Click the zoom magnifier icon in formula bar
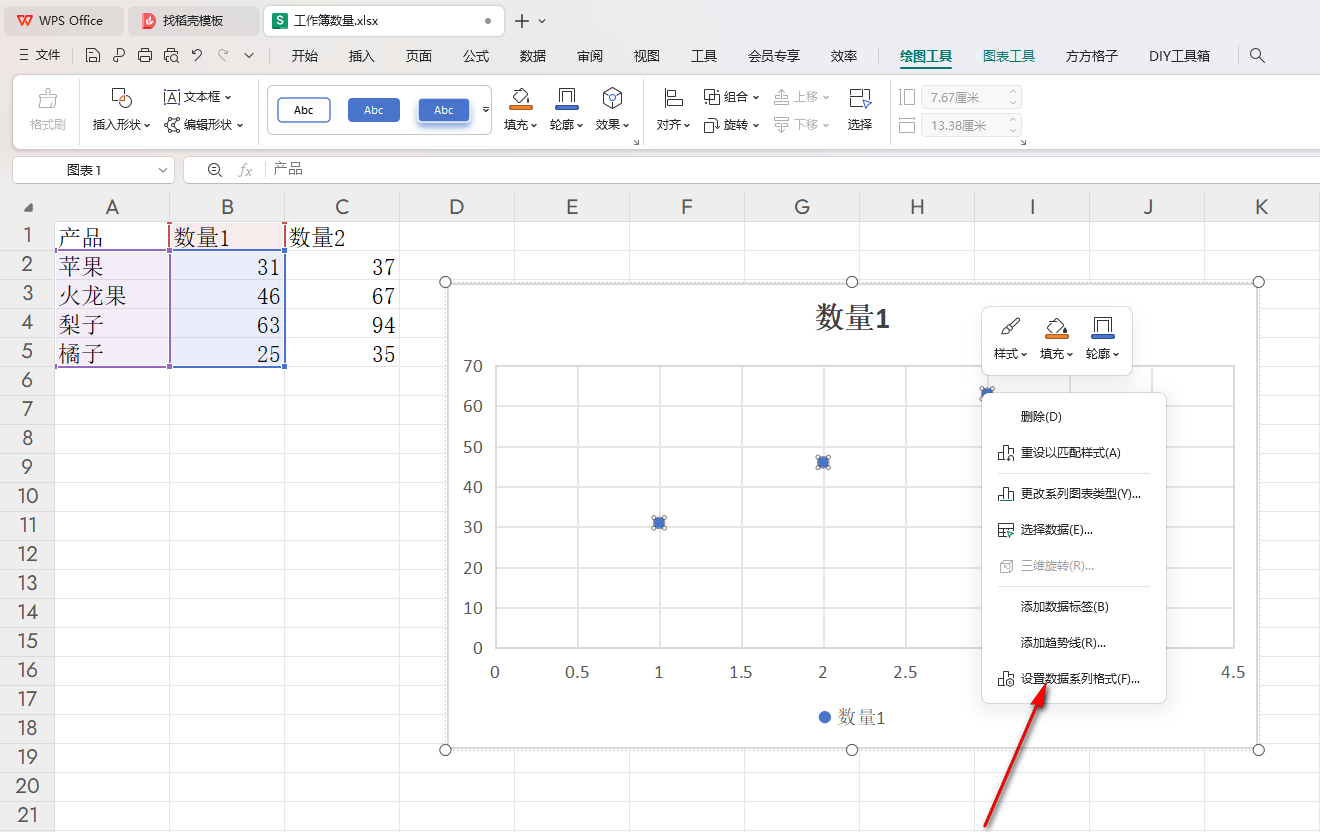This screenshot has width=1320, height=832. [214, 170]
